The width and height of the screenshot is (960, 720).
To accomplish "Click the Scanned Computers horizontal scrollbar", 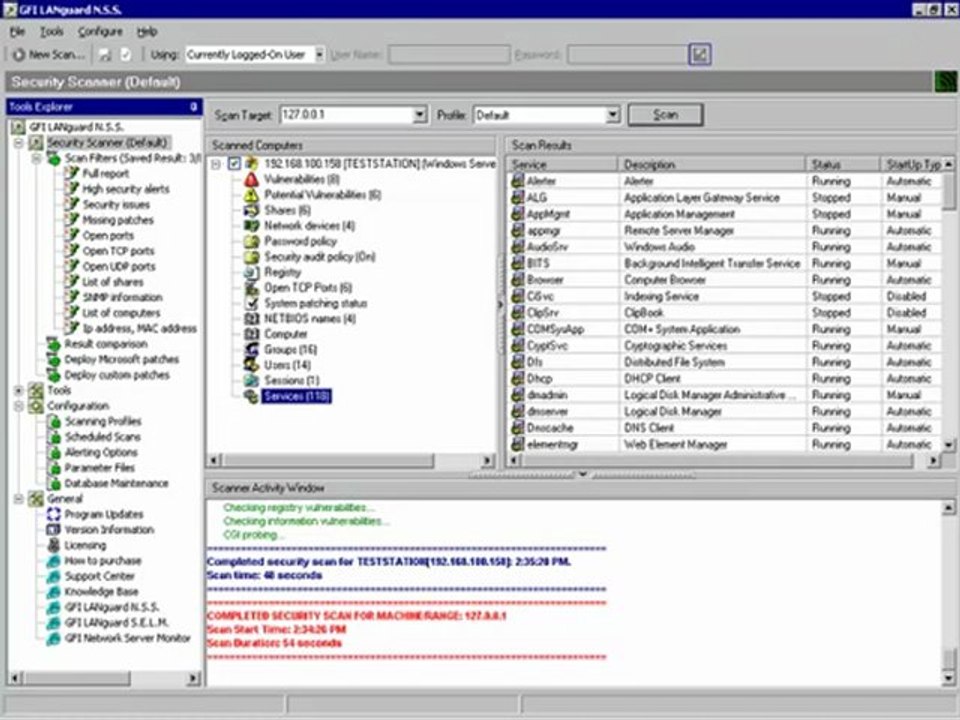I will [x=351, y=460].
